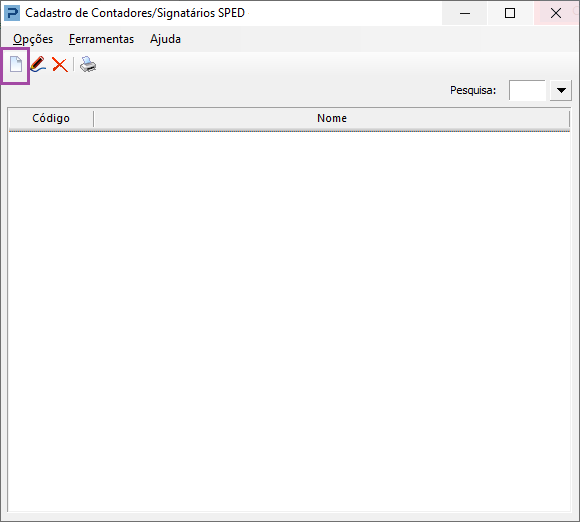Sort by the Código column header

point(51,118)
